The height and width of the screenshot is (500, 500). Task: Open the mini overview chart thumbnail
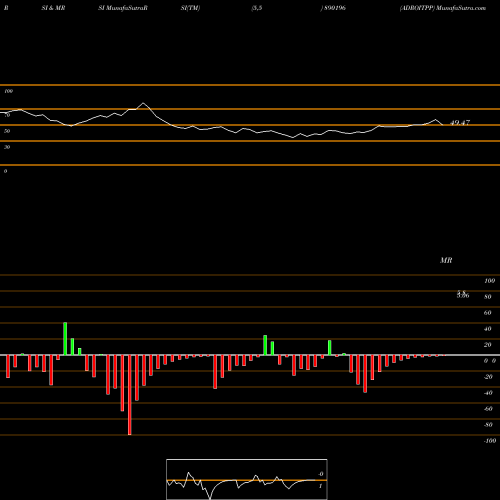(247, 479)
